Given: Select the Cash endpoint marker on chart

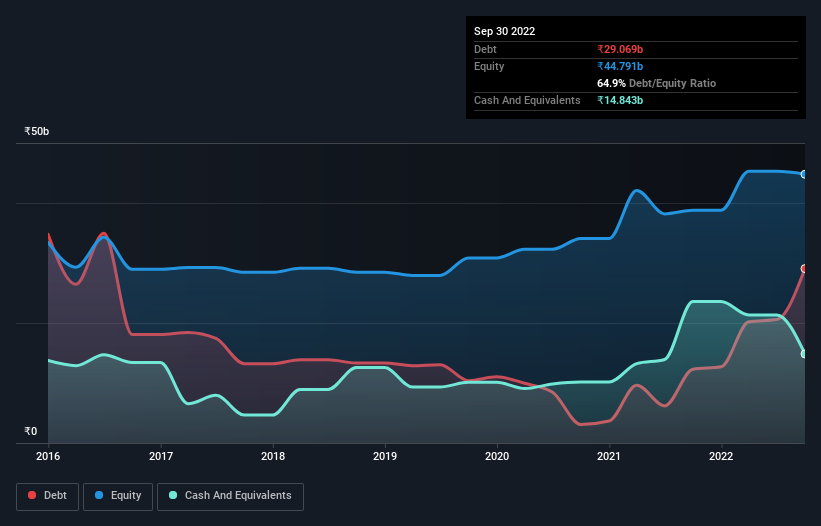Looking at the screenshot, I should (804, 354).
